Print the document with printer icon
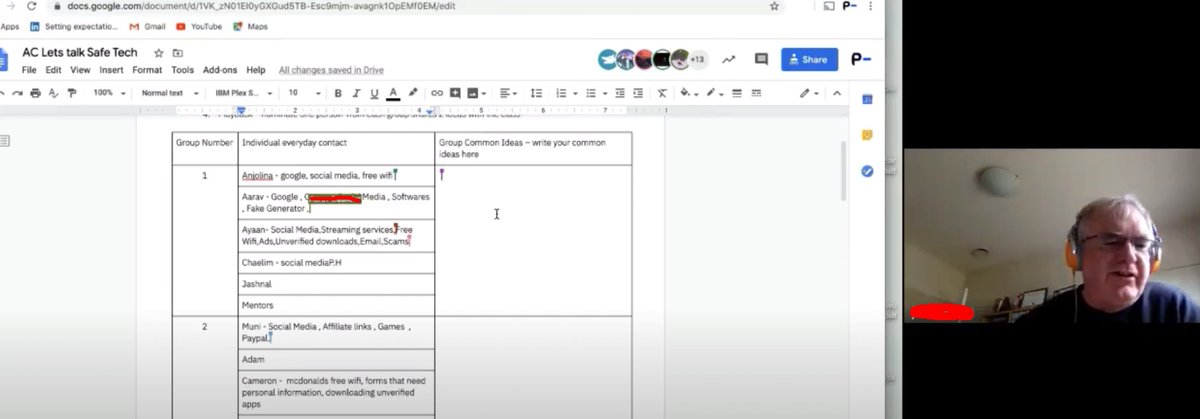The image size is (1200, 419). [x=35, y=93]
